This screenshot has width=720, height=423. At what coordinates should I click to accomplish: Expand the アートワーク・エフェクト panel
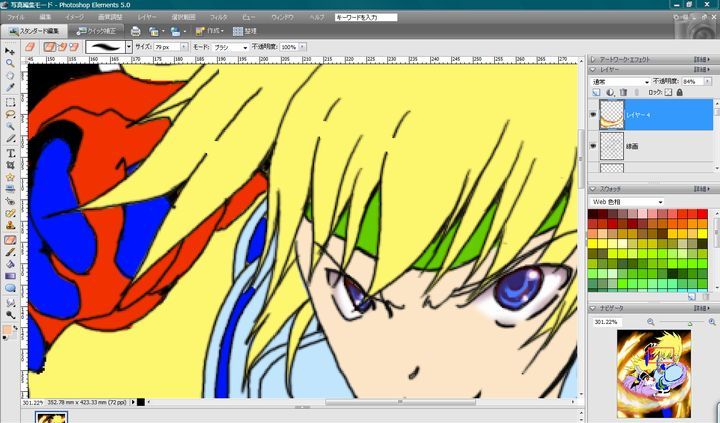(x=593, y=59)
